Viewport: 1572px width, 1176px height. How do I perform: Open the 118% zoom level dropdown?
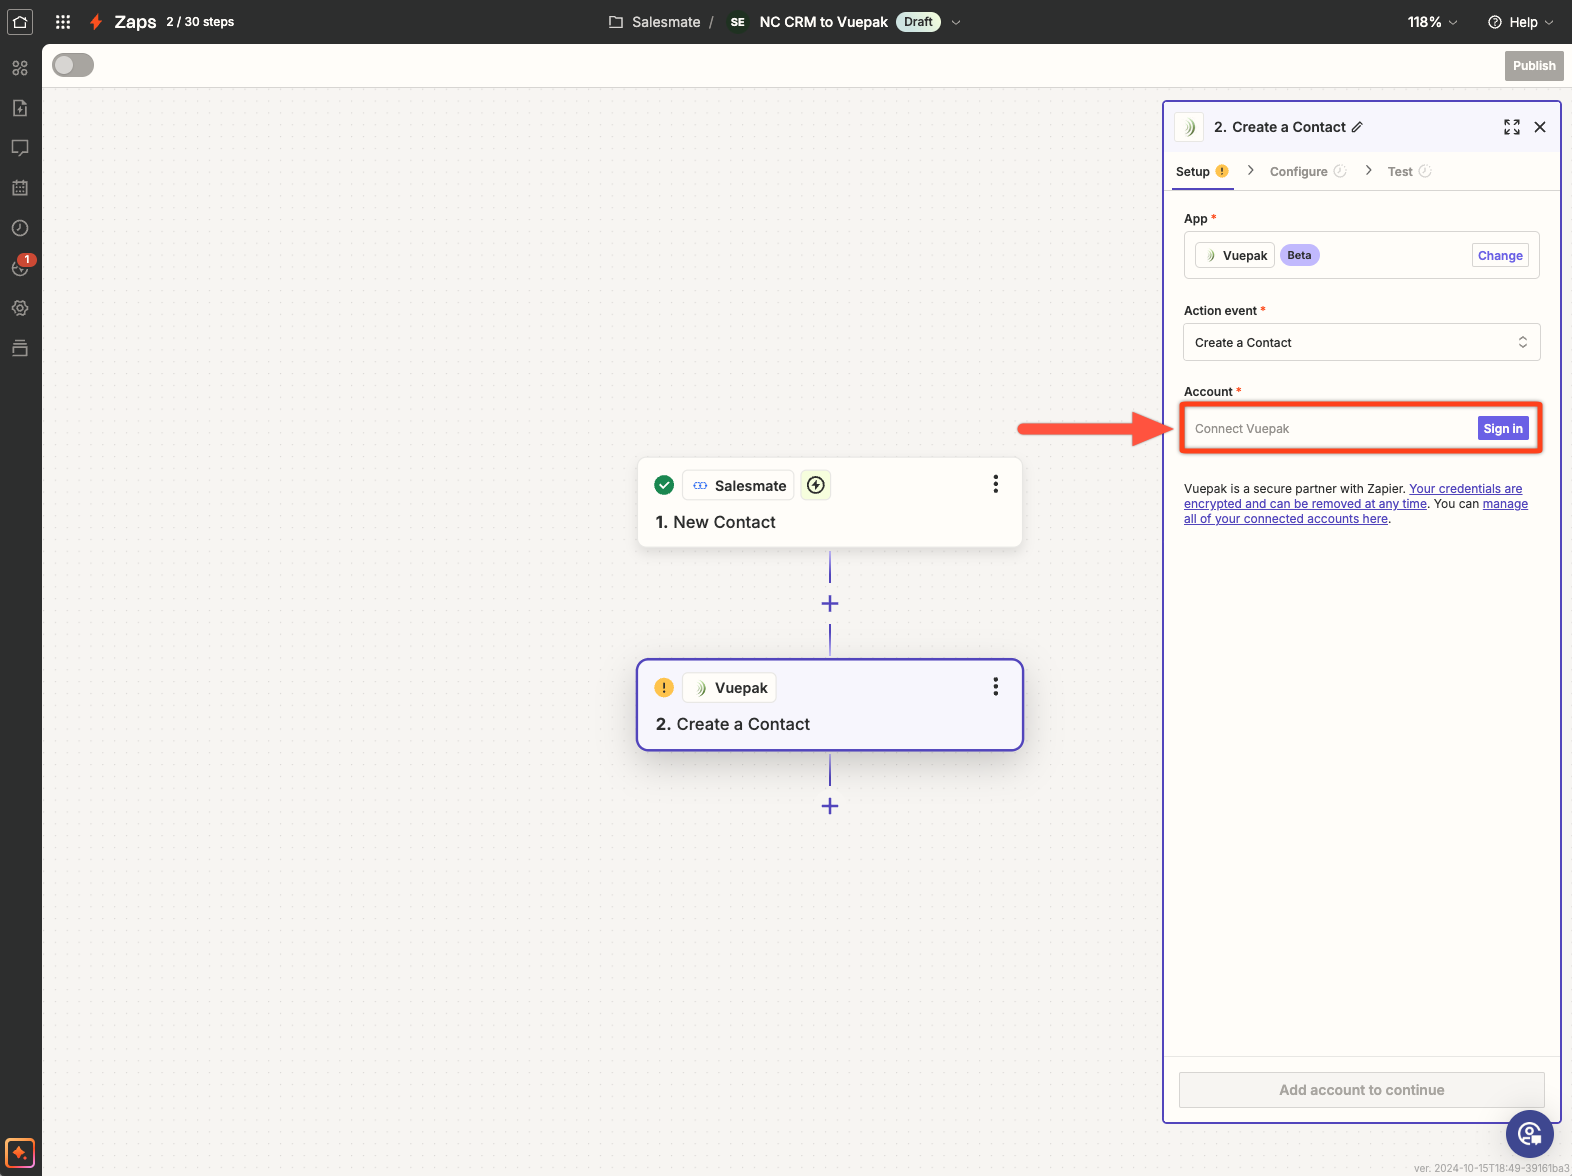pos(1432,22)
